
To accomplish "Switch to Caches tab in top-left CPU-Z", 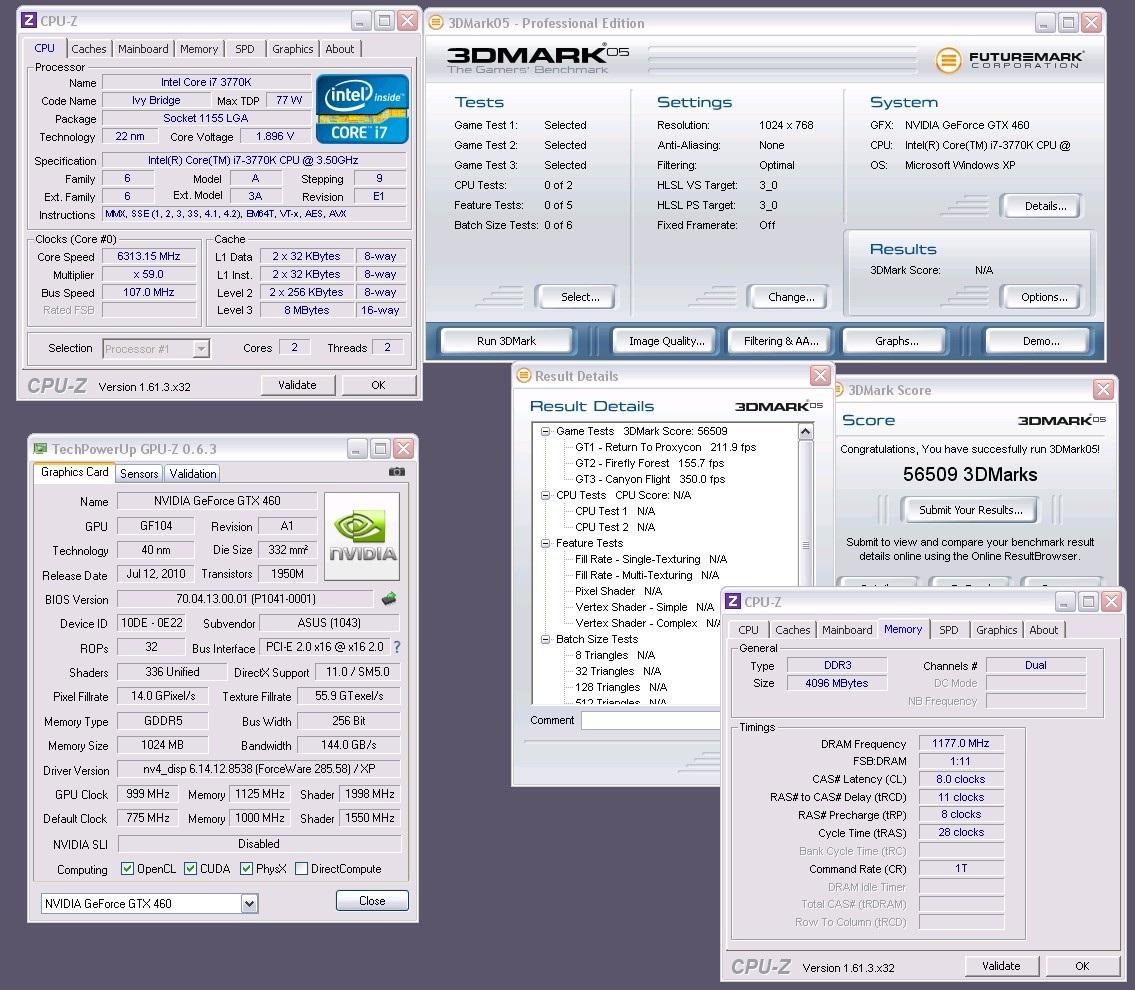I will click(x=89, y=48).
